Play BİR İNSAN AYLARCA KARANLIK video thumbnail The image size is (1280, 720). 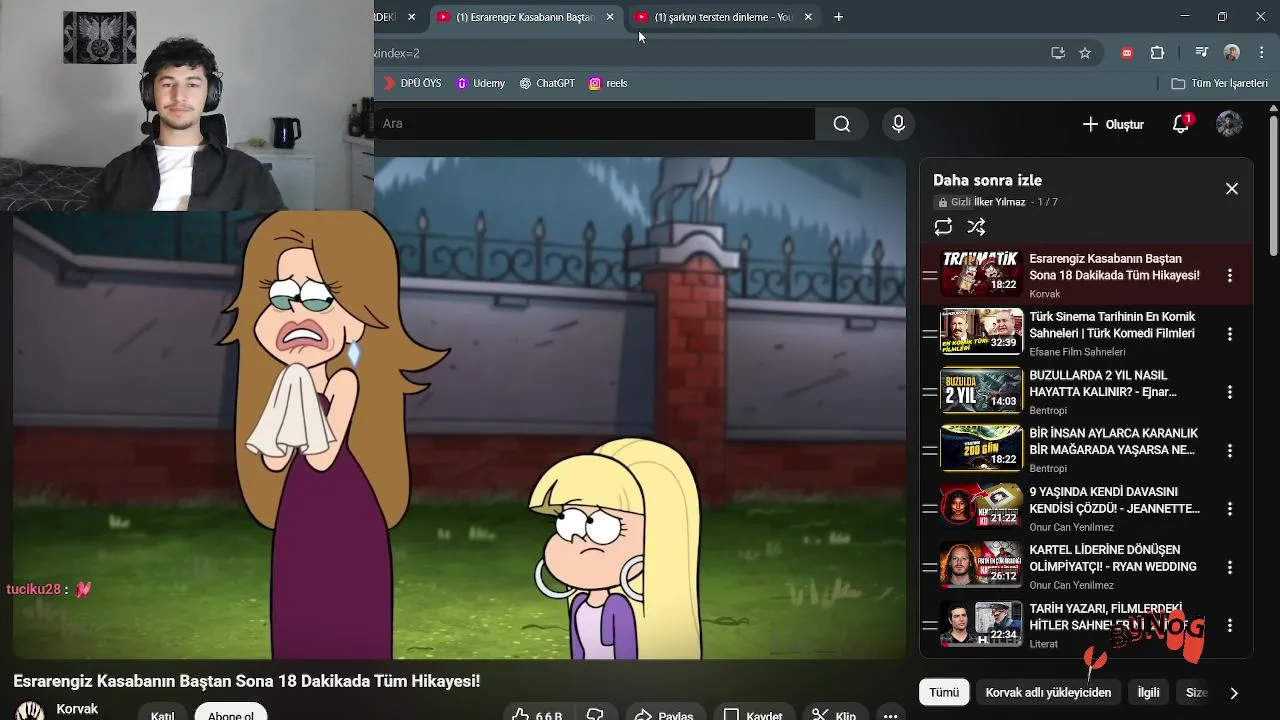pos(981,448)
